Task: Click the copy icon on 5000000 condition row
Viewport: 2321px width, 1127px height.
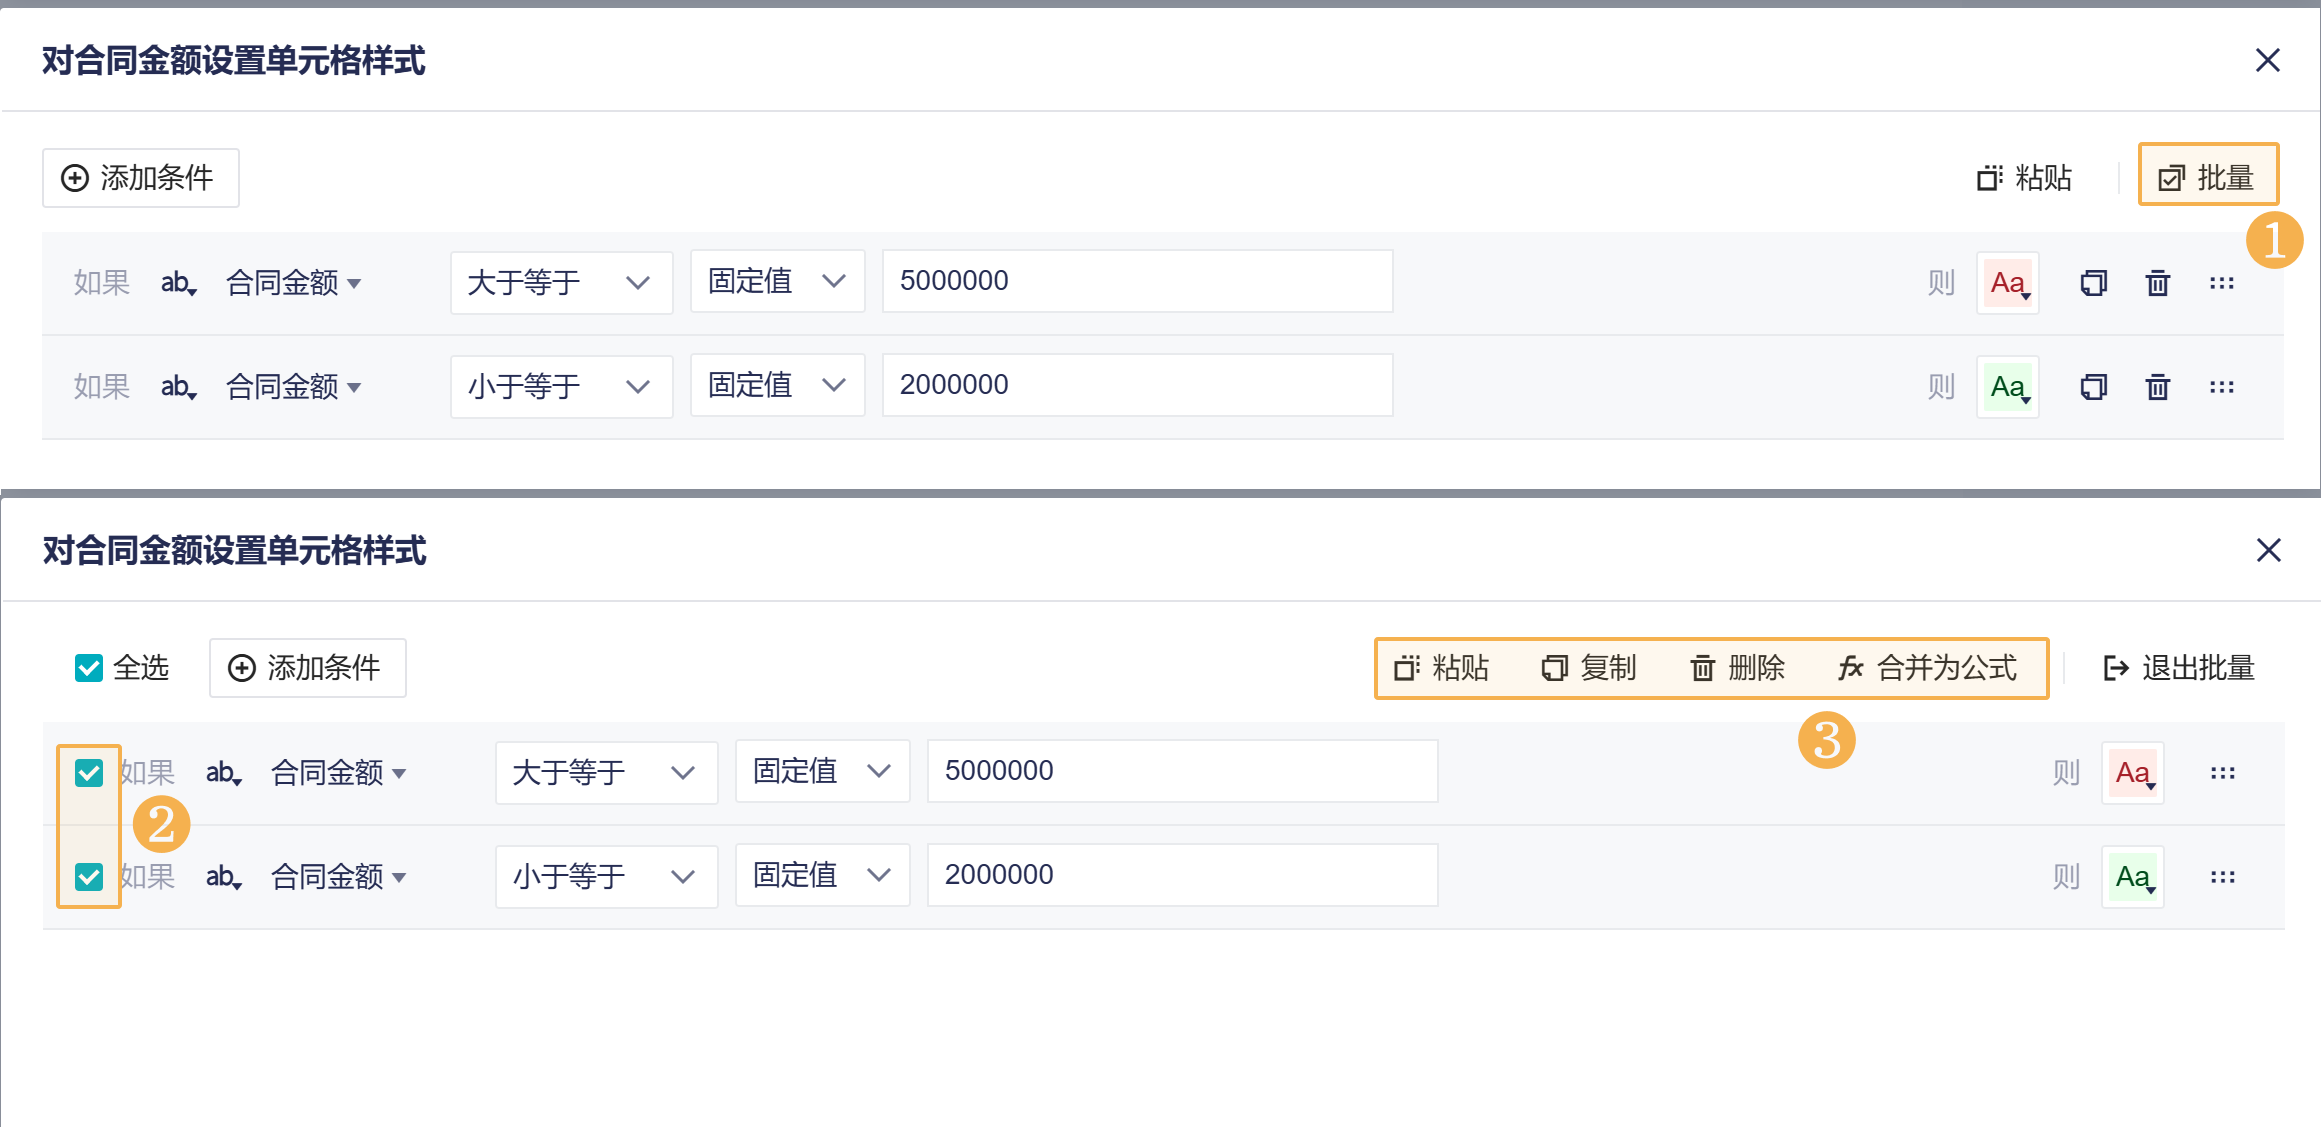Action: pos(2093,283)
